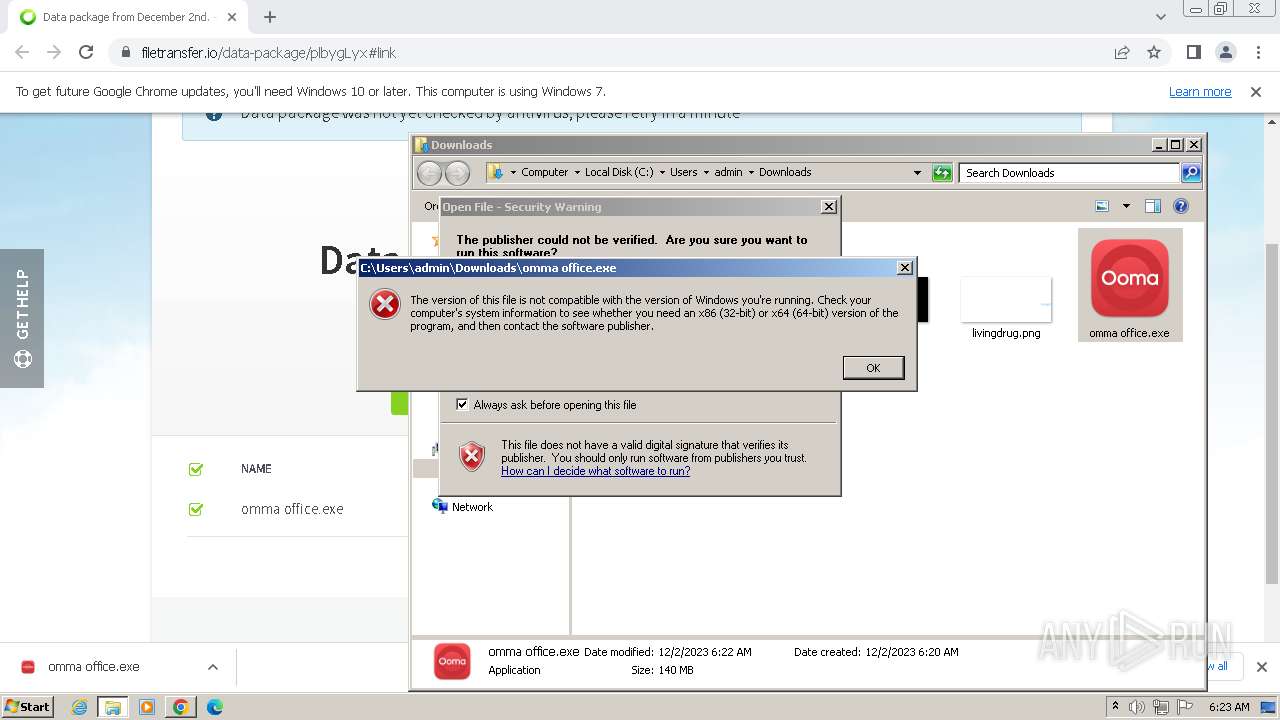The height and width of the screenshot is (720, 1280).
Task: Toggle the preview pane icon
Action: (x=1153, y=206)
